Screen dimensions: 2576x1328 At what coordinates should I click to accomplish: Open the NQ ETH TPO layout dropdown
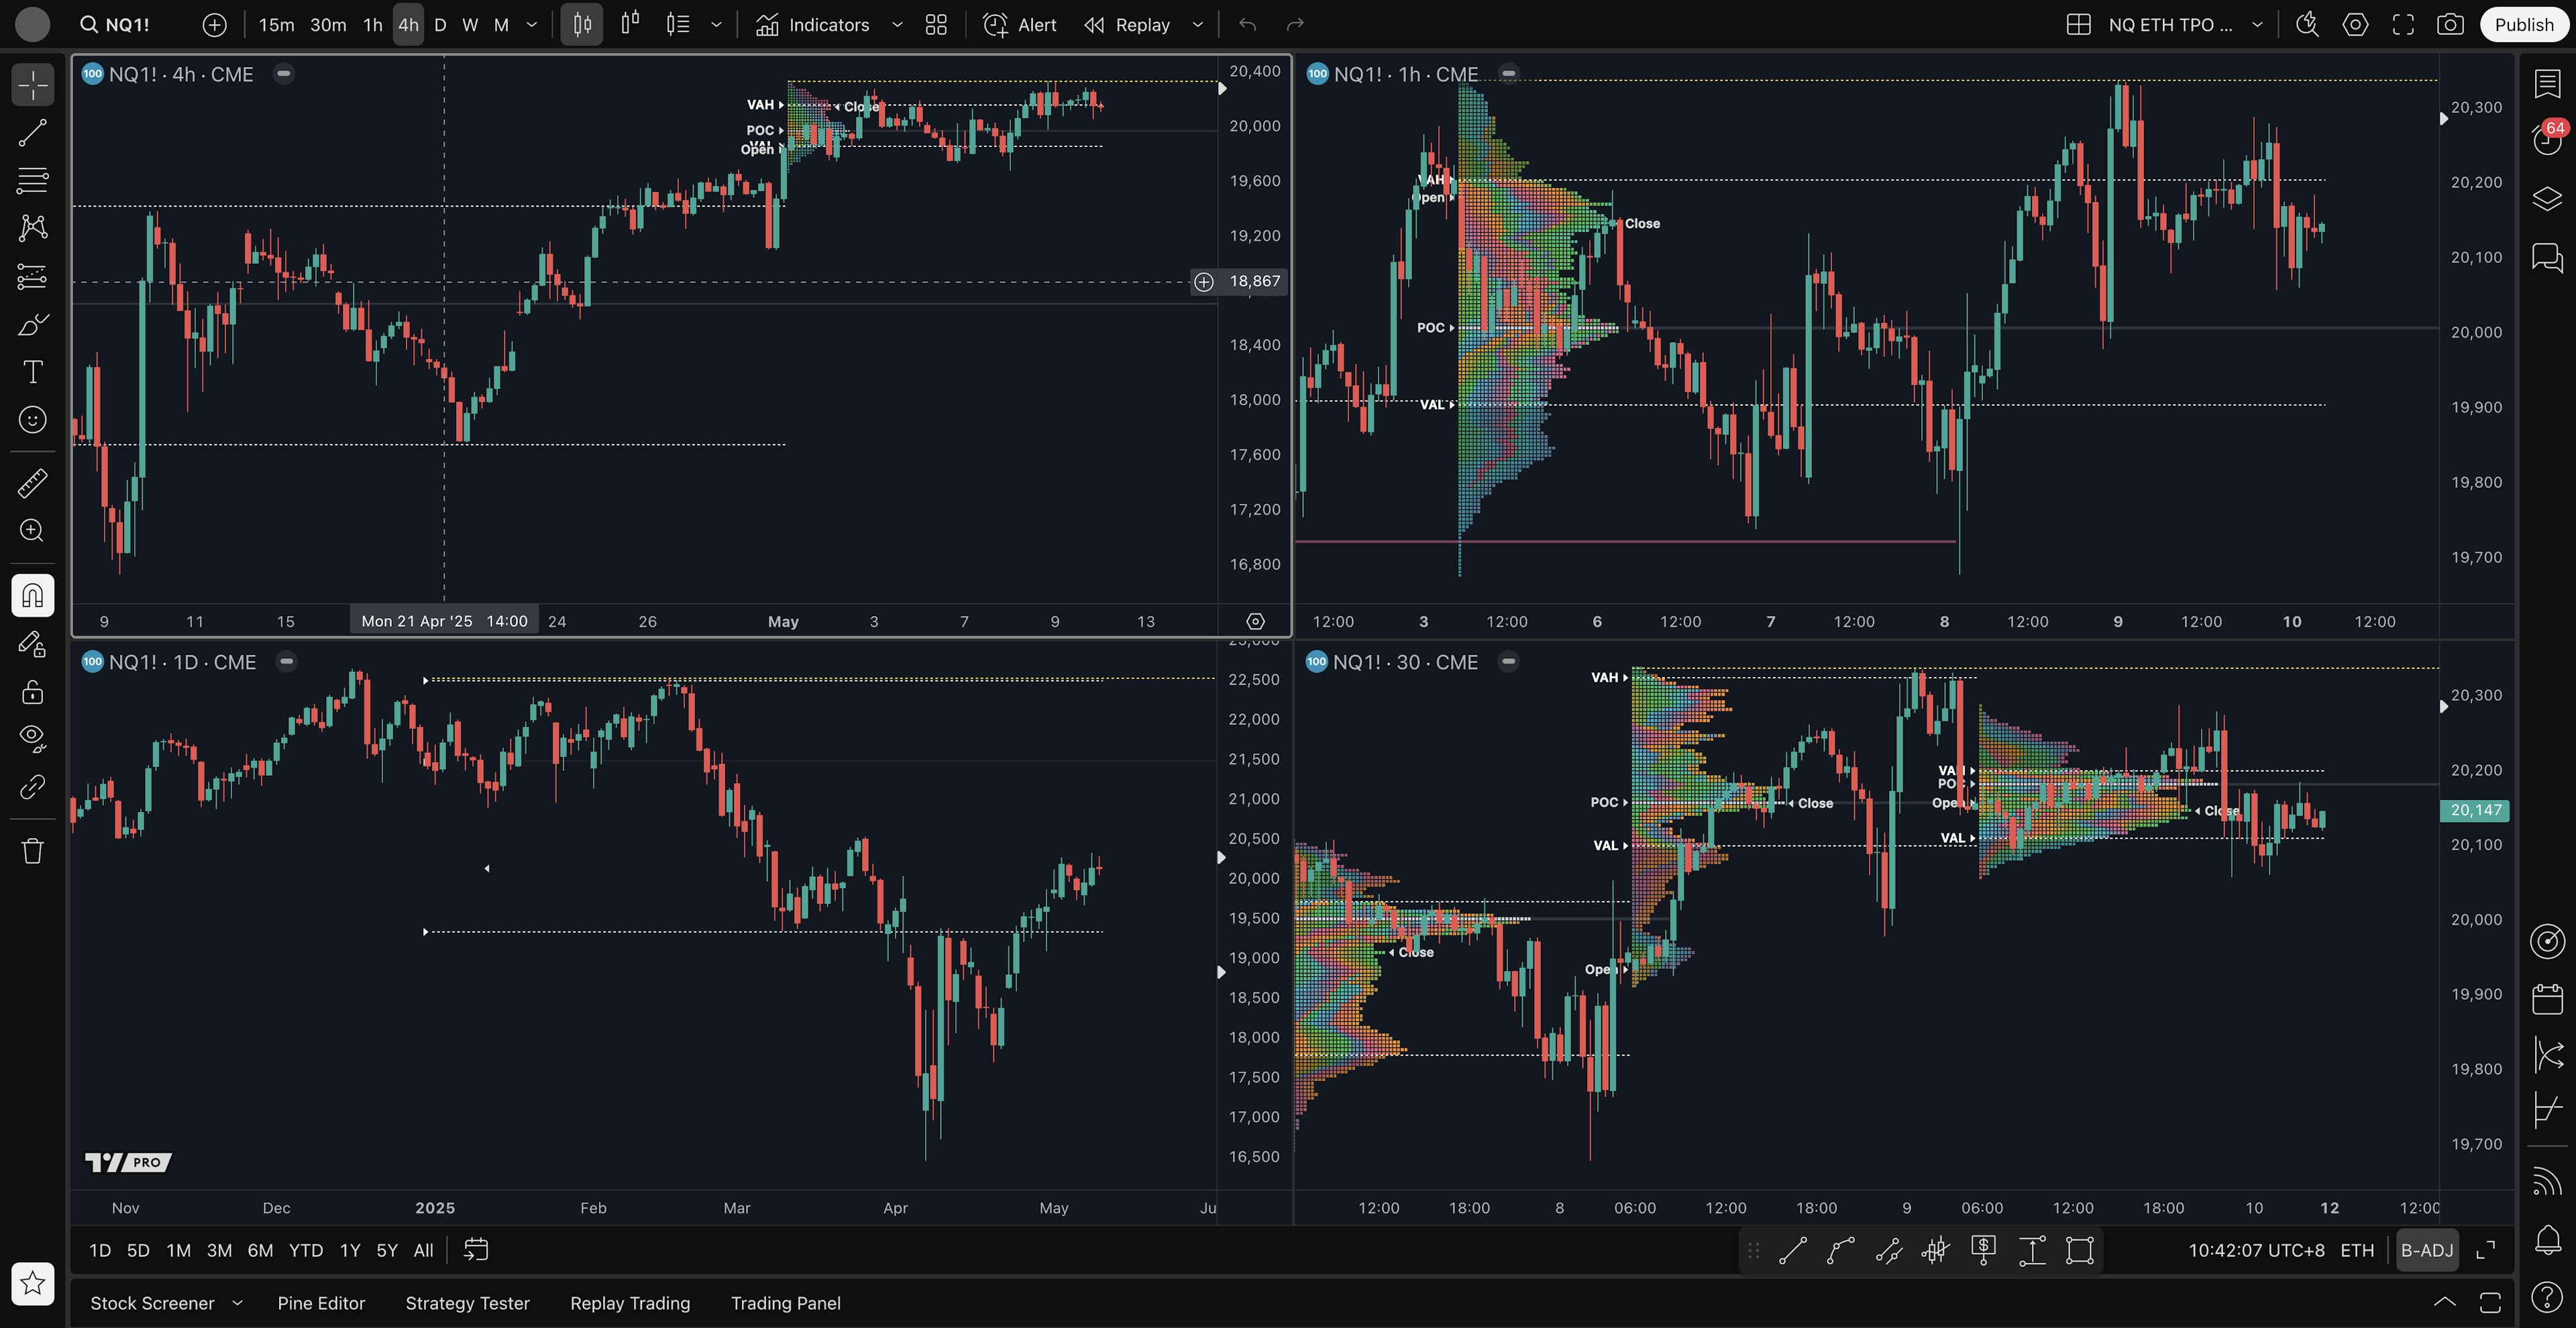(2257, 25)
